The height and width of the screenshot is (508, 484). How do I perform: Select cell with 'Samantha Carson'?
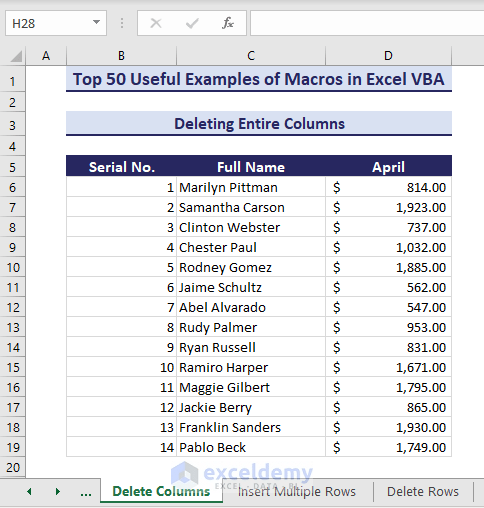(x=251, y=207)
